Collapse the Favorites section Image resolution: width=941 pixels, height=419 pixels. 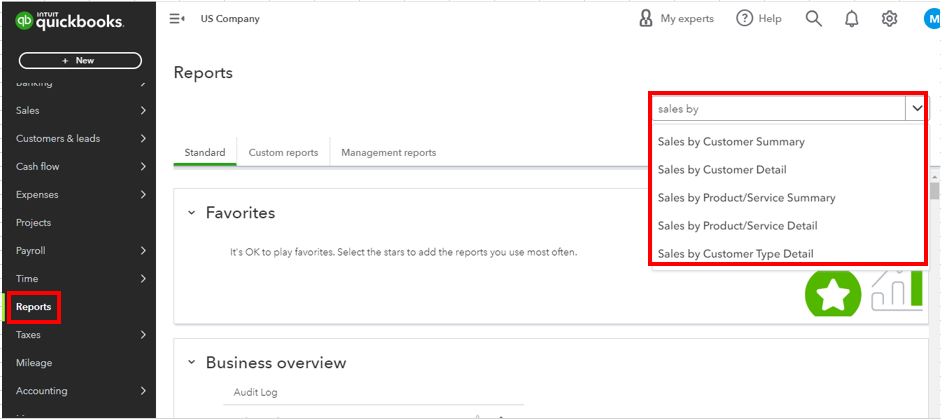pos(191,213)
